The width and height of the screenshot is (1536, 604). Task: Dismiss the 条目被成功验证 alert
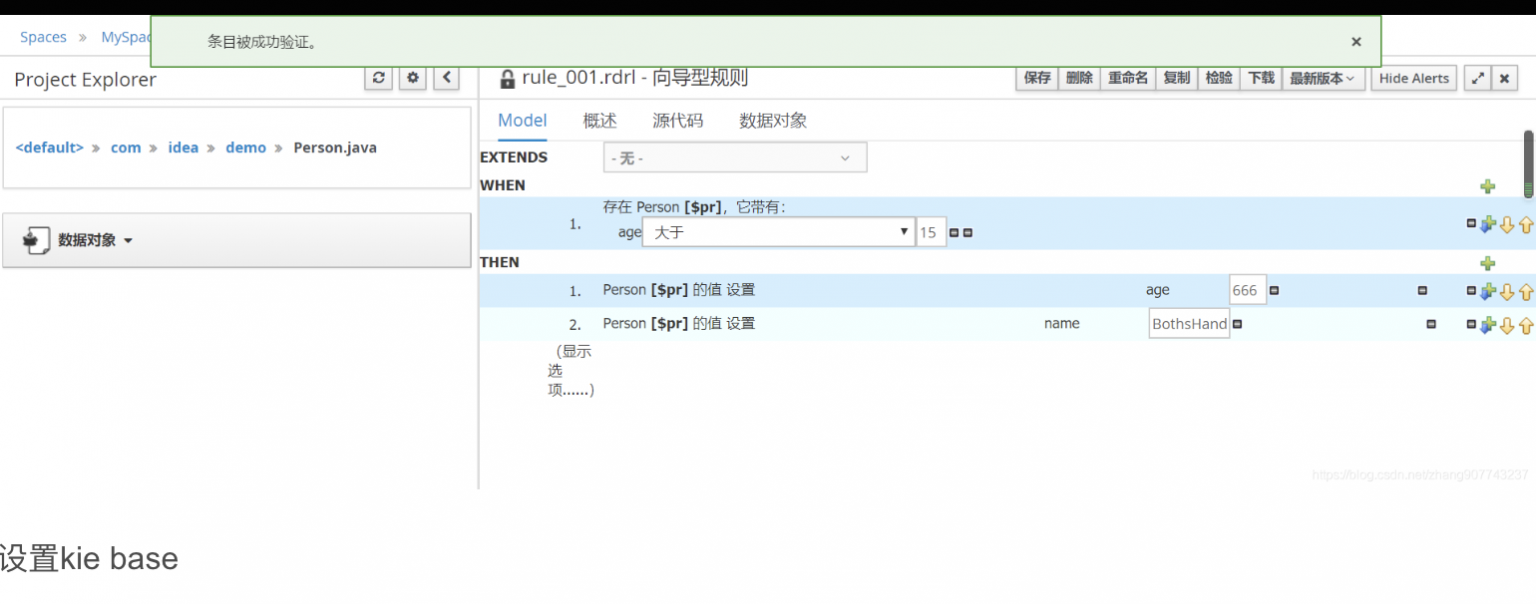point(1356,41)
